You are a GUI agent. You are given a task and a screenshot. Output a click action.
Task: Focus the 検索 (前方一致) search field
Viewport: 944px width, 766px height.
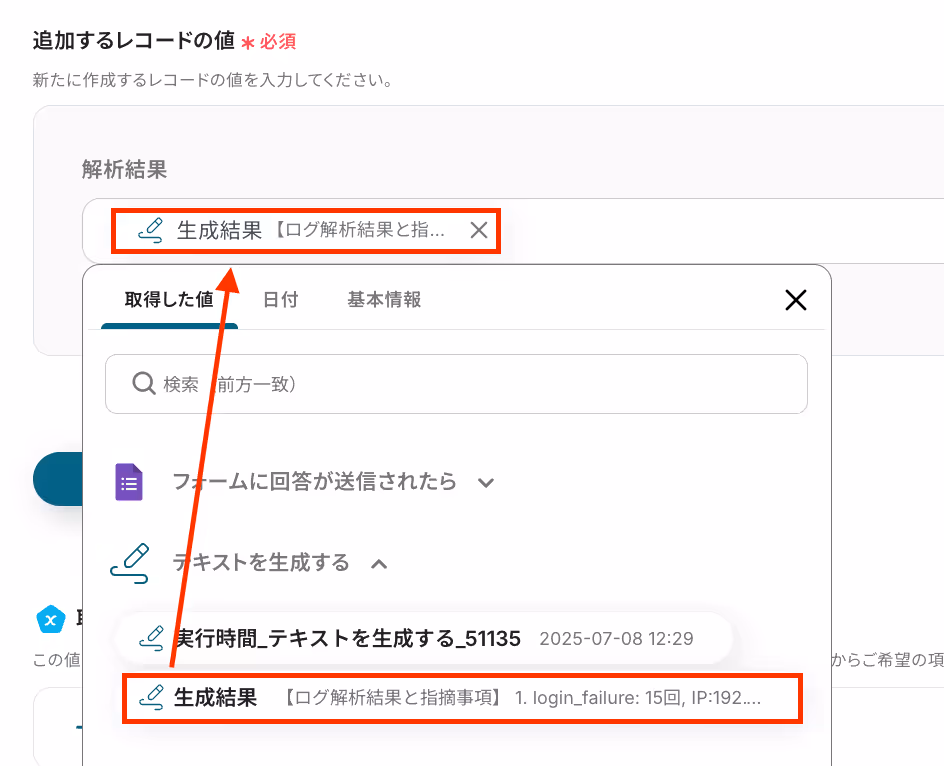pyautogui.click(x=456, y=384)
